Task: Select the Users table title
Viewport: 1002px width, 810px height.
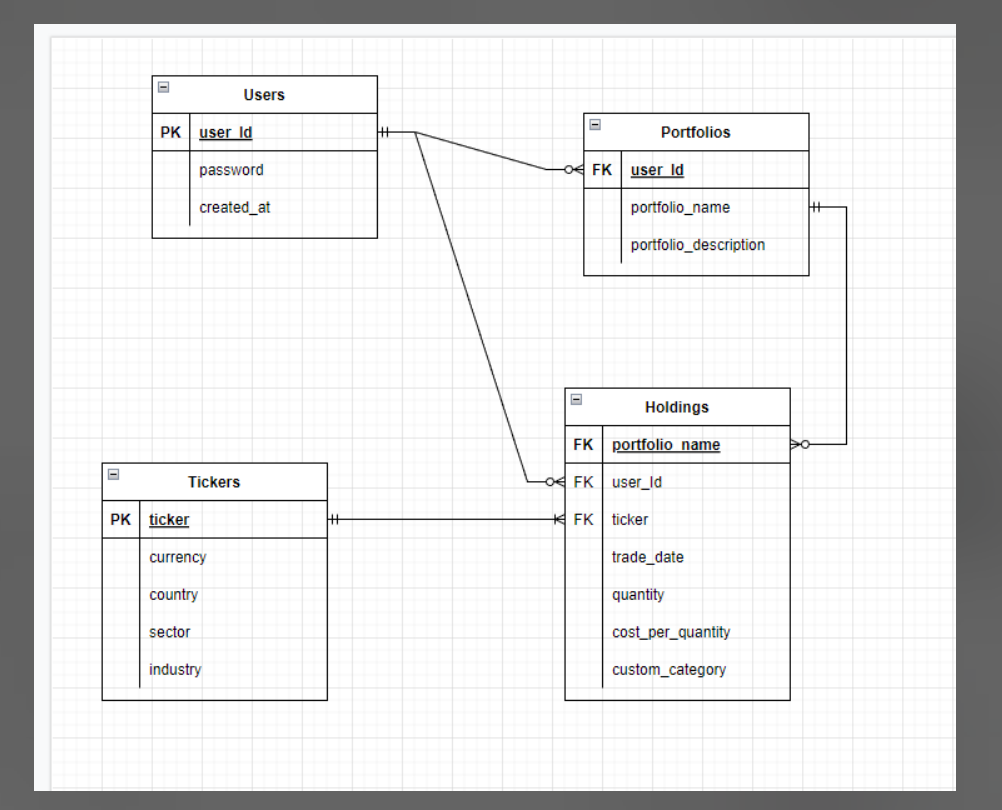Action: 264,95
